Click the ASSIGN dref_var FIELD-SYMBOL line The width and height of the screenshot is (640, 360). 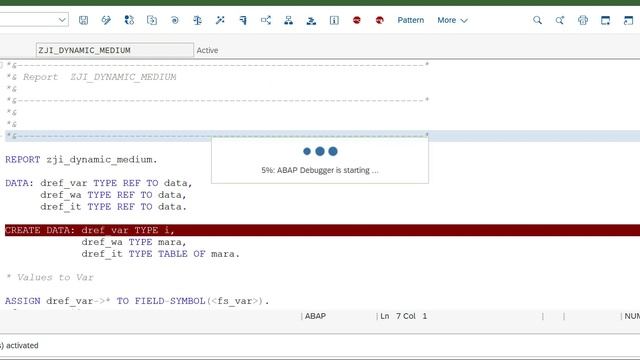137,301
